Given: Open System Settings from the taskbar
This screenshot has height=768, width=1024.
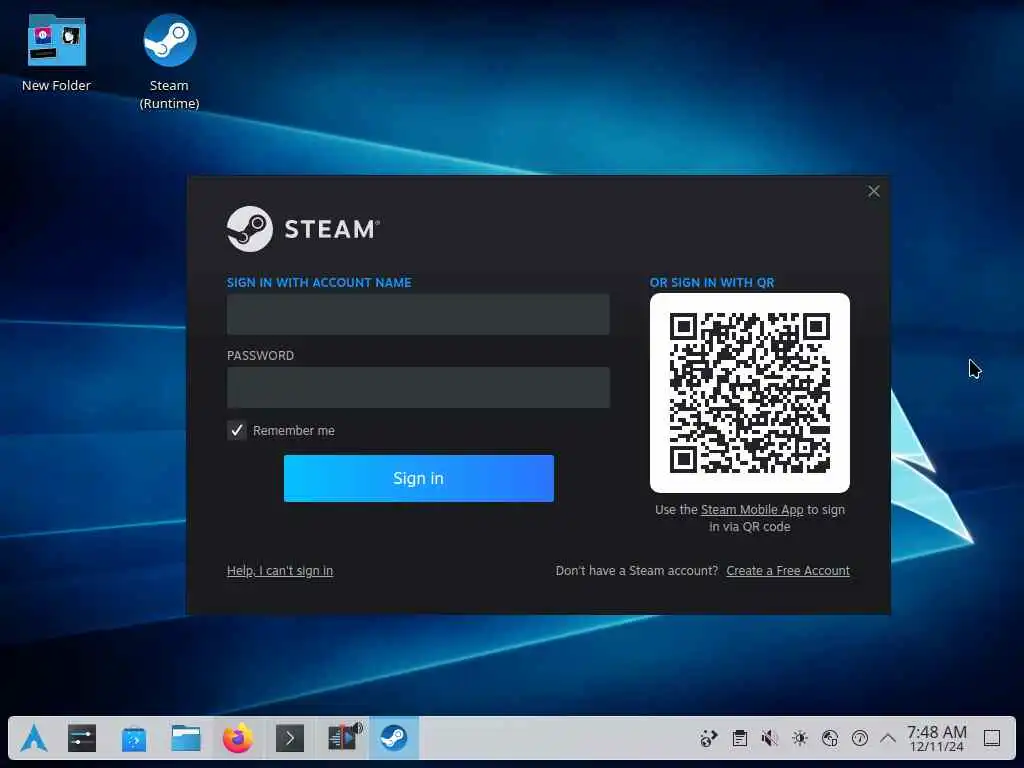Looking at the screenshot, I should click(x=82, y=739).
